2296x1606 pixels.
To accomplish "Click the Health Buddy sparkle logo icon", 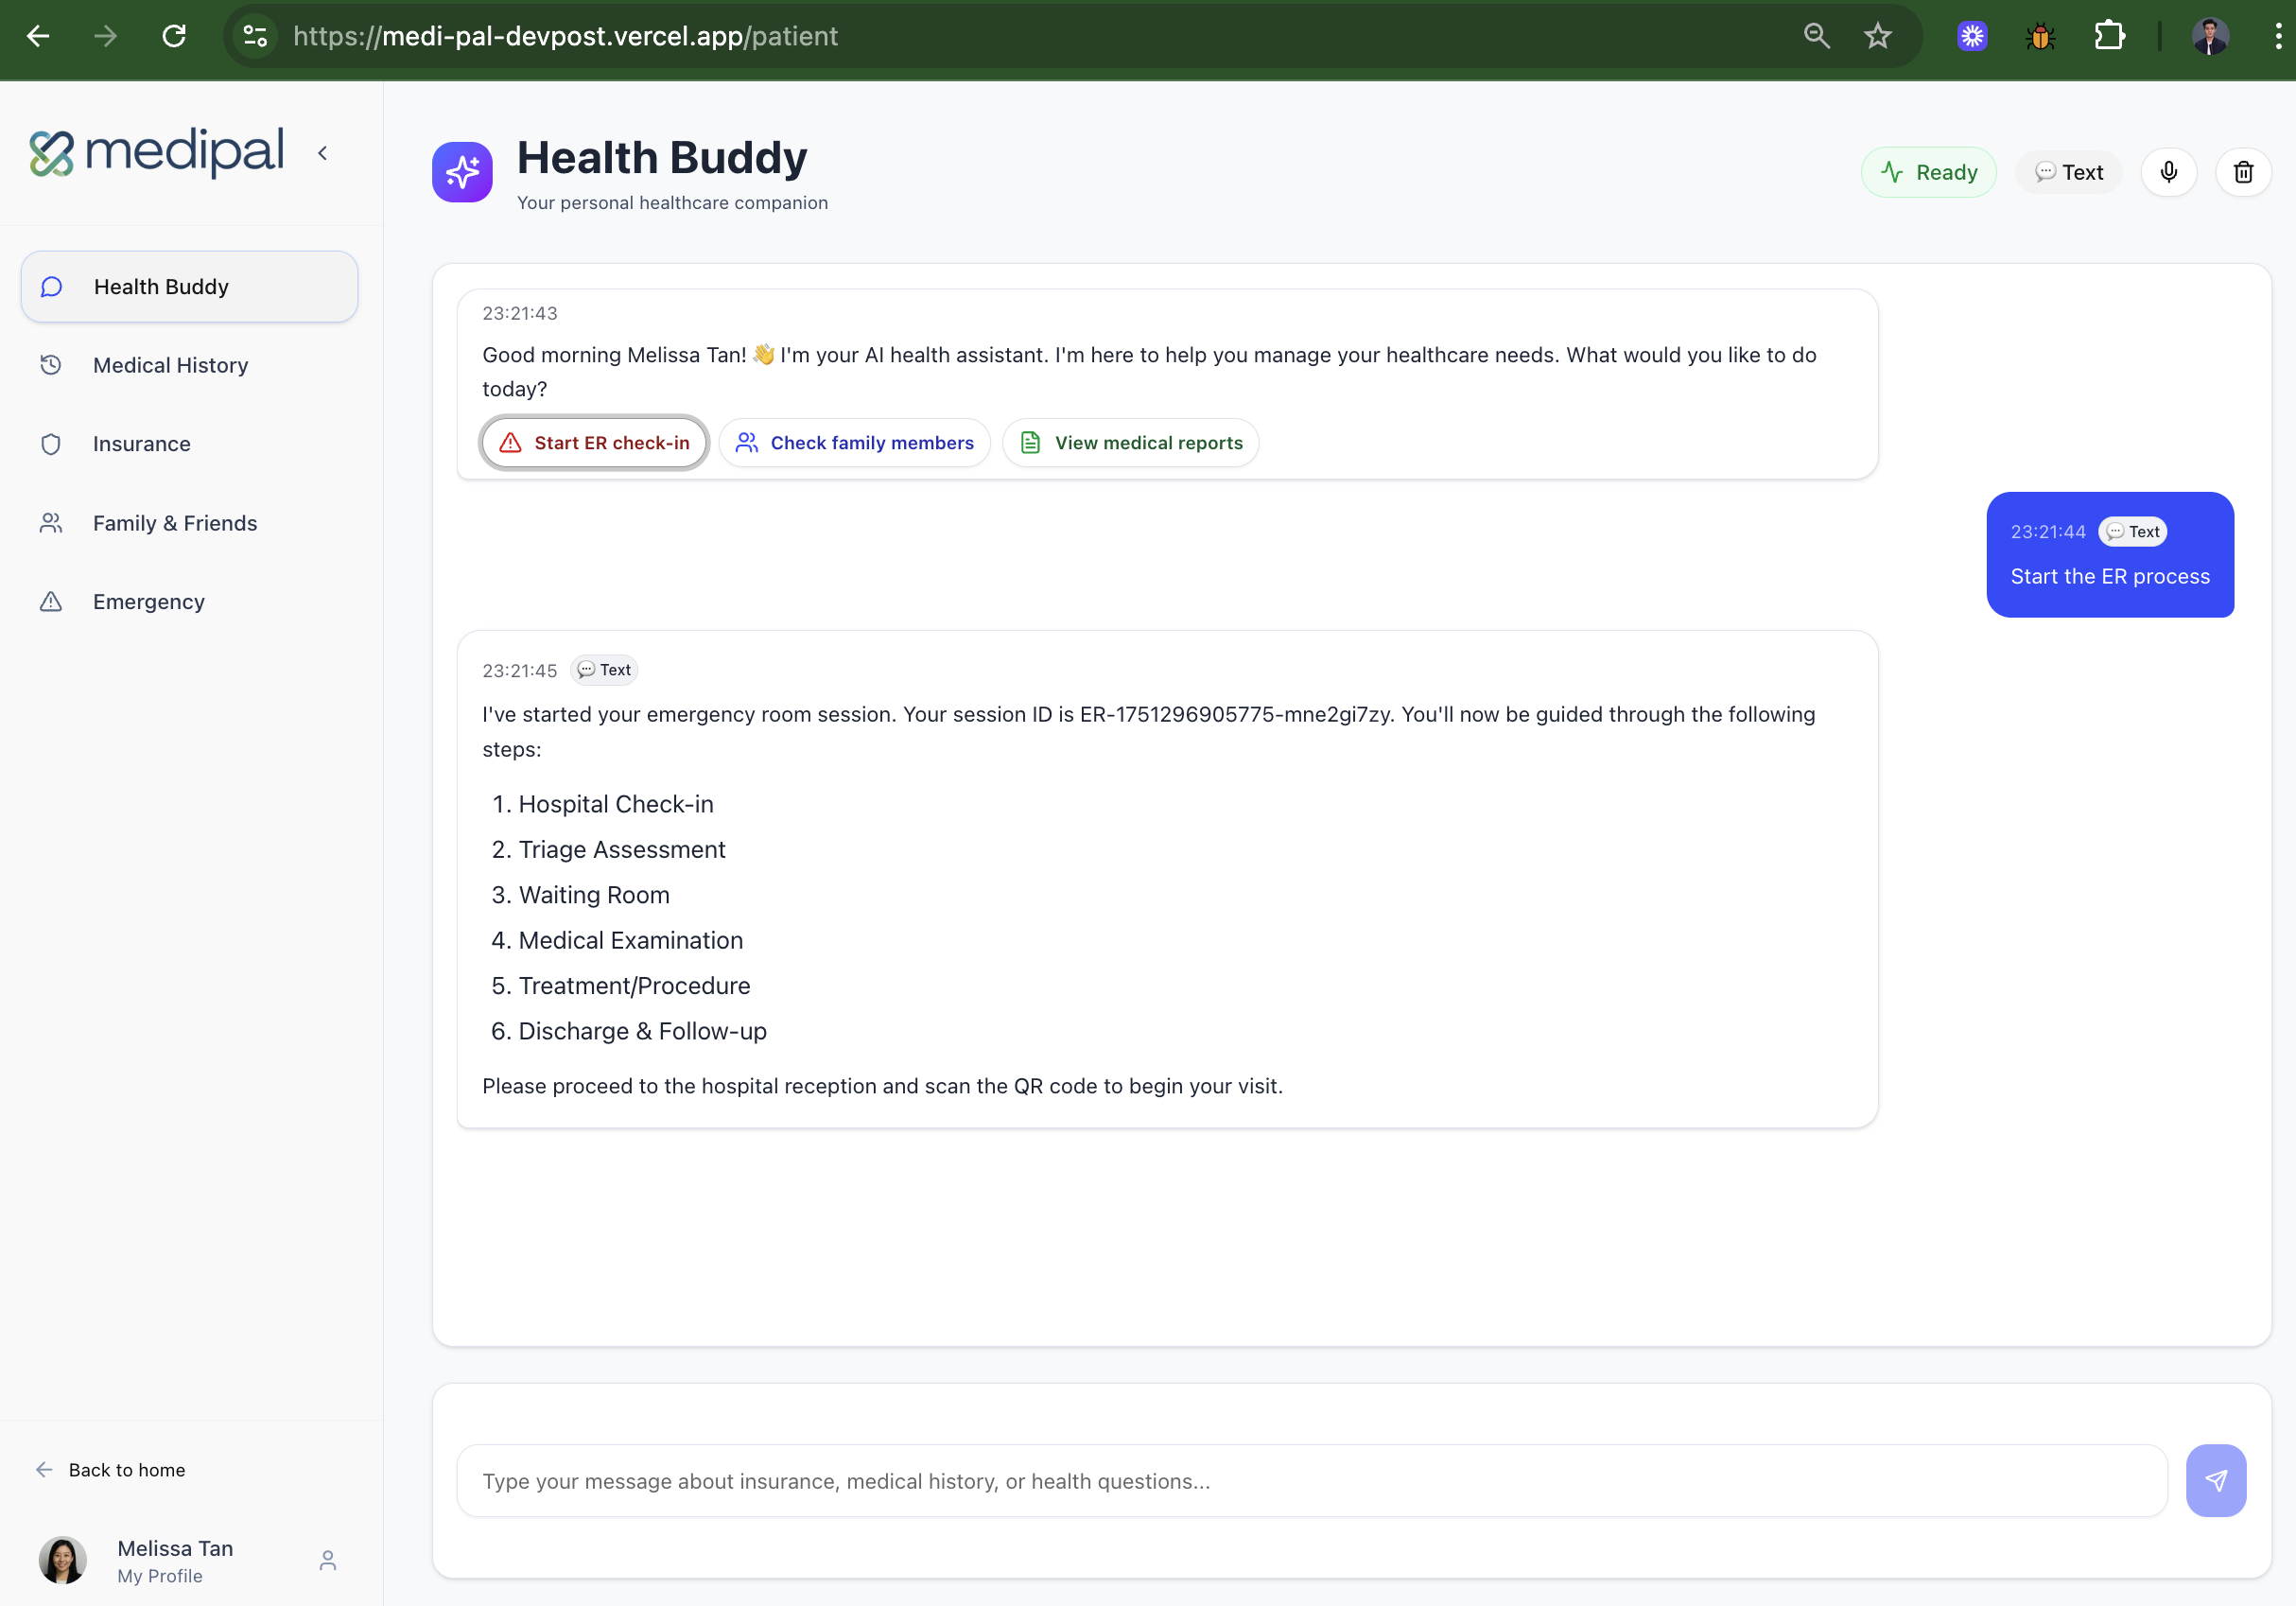I will coord(462,172).
